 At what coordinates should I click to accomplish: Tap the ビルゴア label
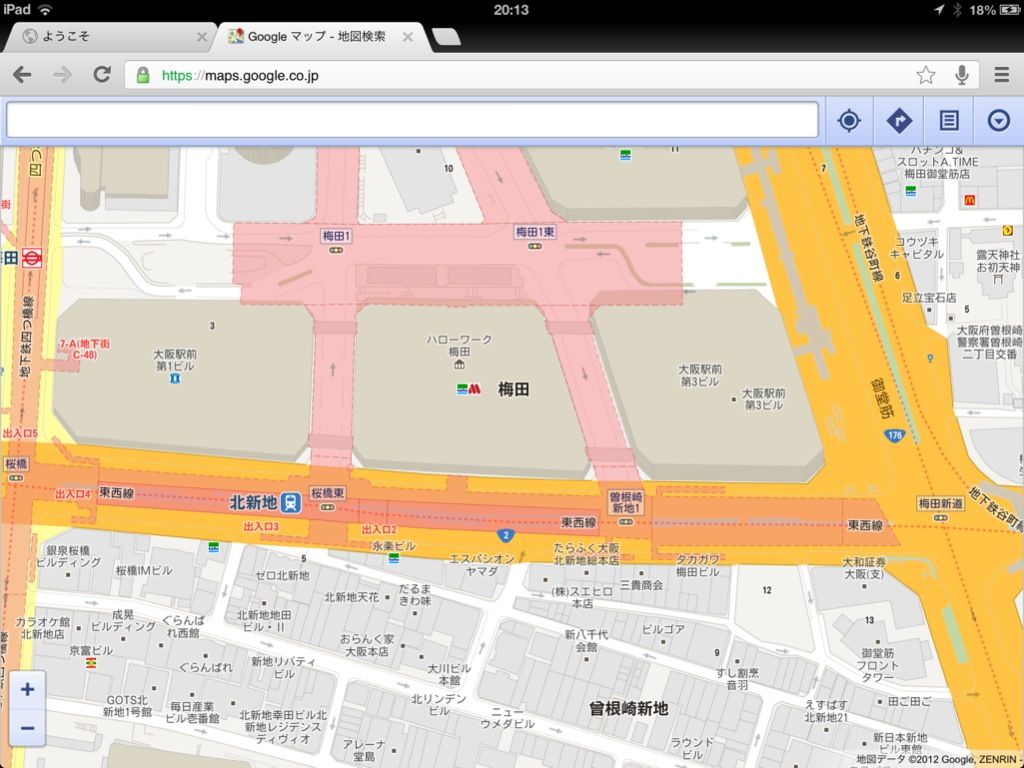(x=663, y=630)
